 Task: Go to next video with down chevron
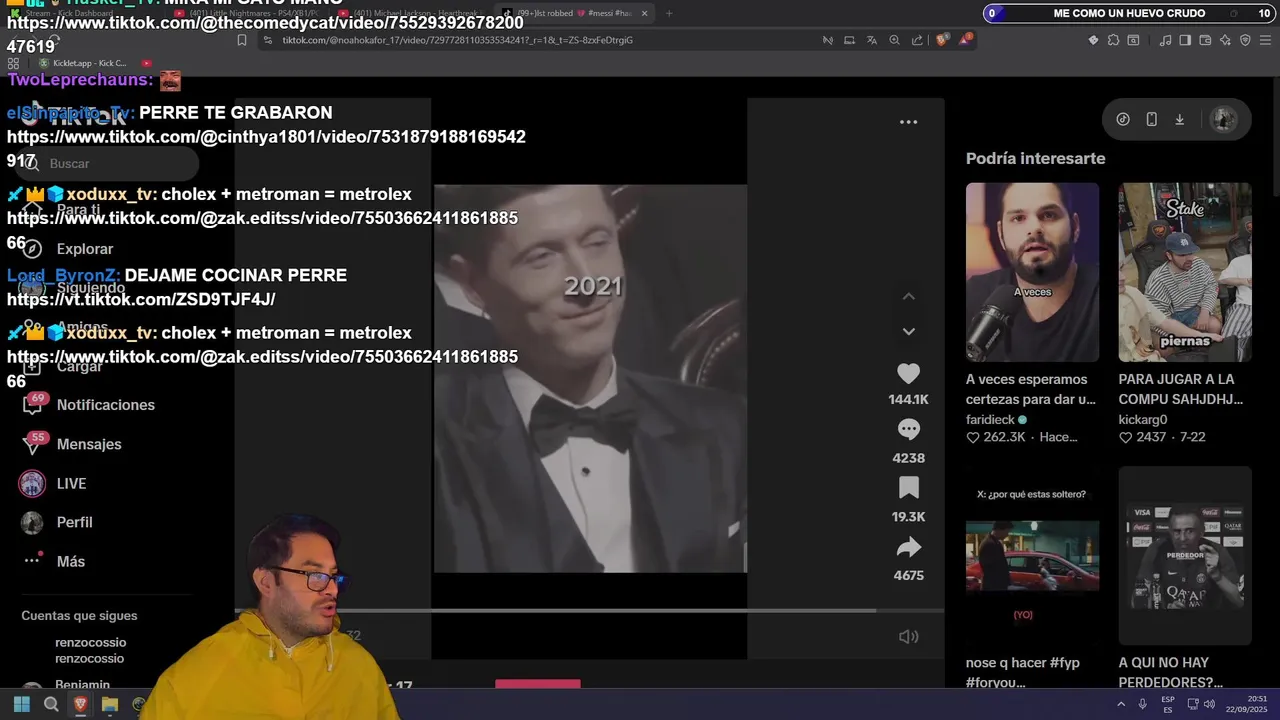tap(908, 331)
